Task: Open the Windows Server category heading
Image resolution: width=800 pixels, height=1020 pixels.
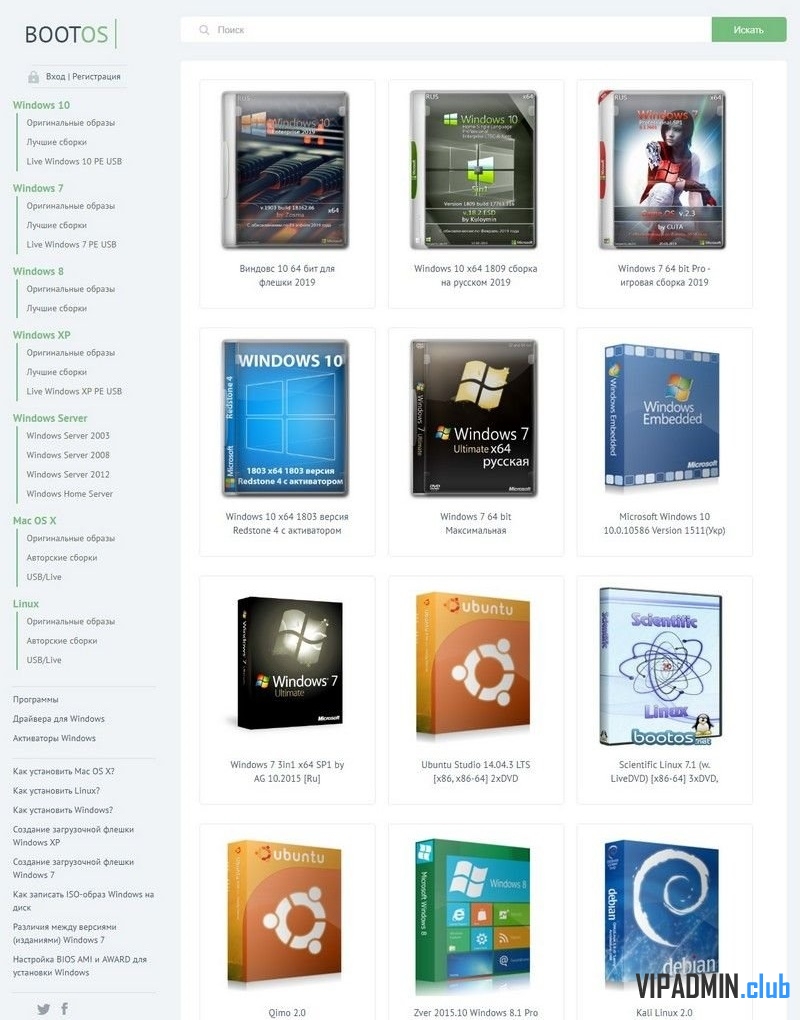Action: point(50,418)
